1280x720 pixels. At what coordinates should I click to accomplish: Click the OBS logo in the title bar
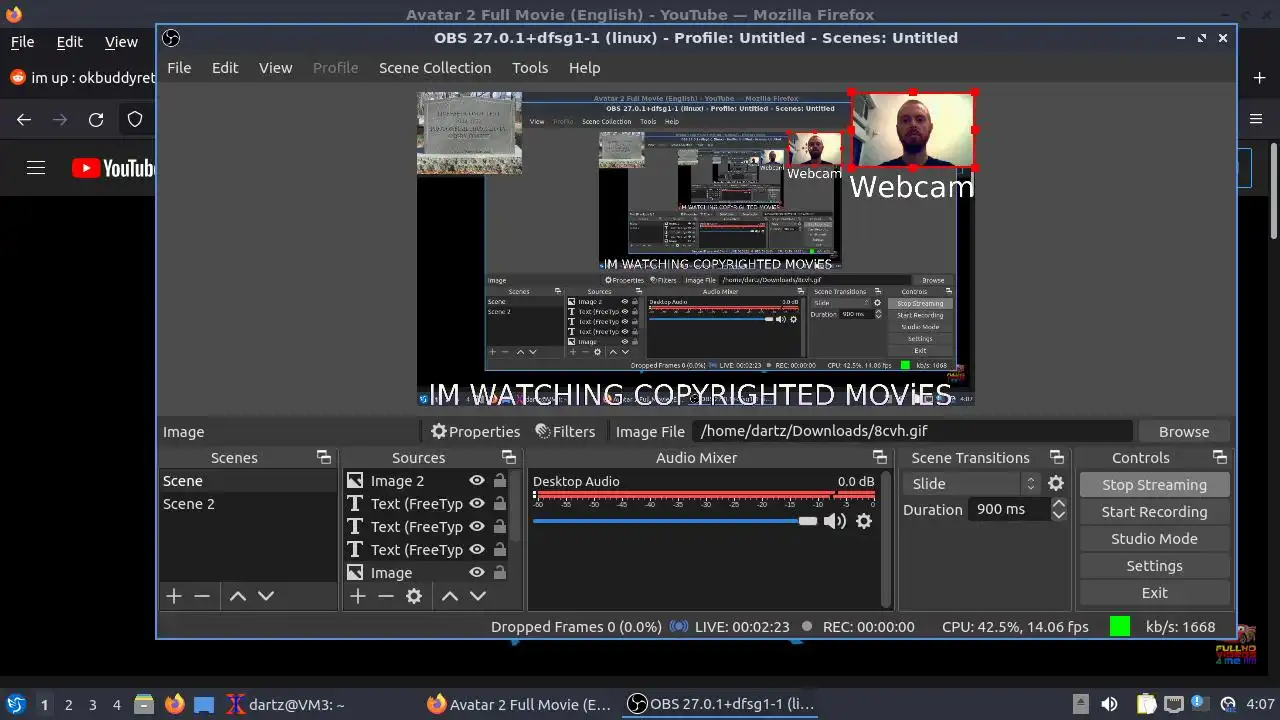pyautogui.click(x=171, y=38)
